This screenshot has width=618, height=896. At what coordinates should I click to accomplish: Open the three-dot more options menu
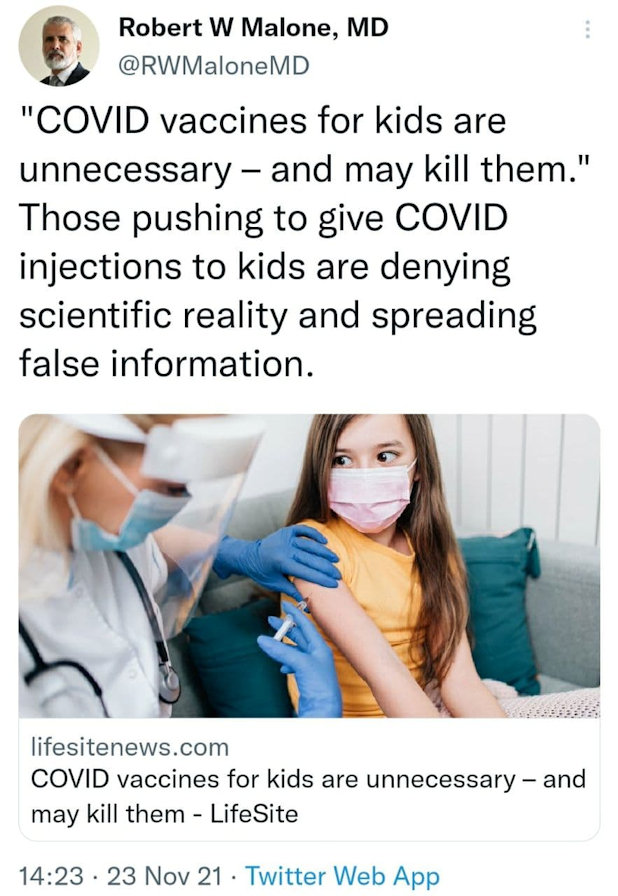588,30
